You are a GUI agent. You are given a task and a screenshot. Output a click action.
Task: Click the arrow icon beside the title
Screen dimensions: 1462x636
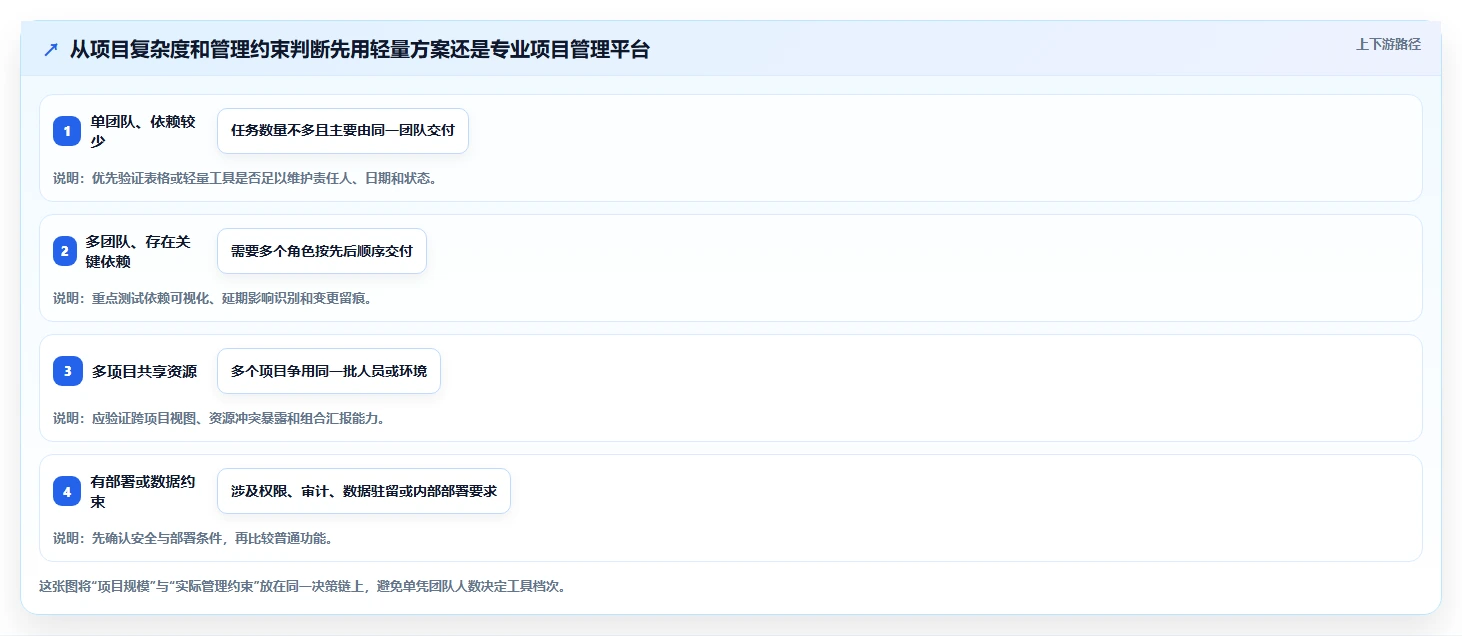click(51, 50)
